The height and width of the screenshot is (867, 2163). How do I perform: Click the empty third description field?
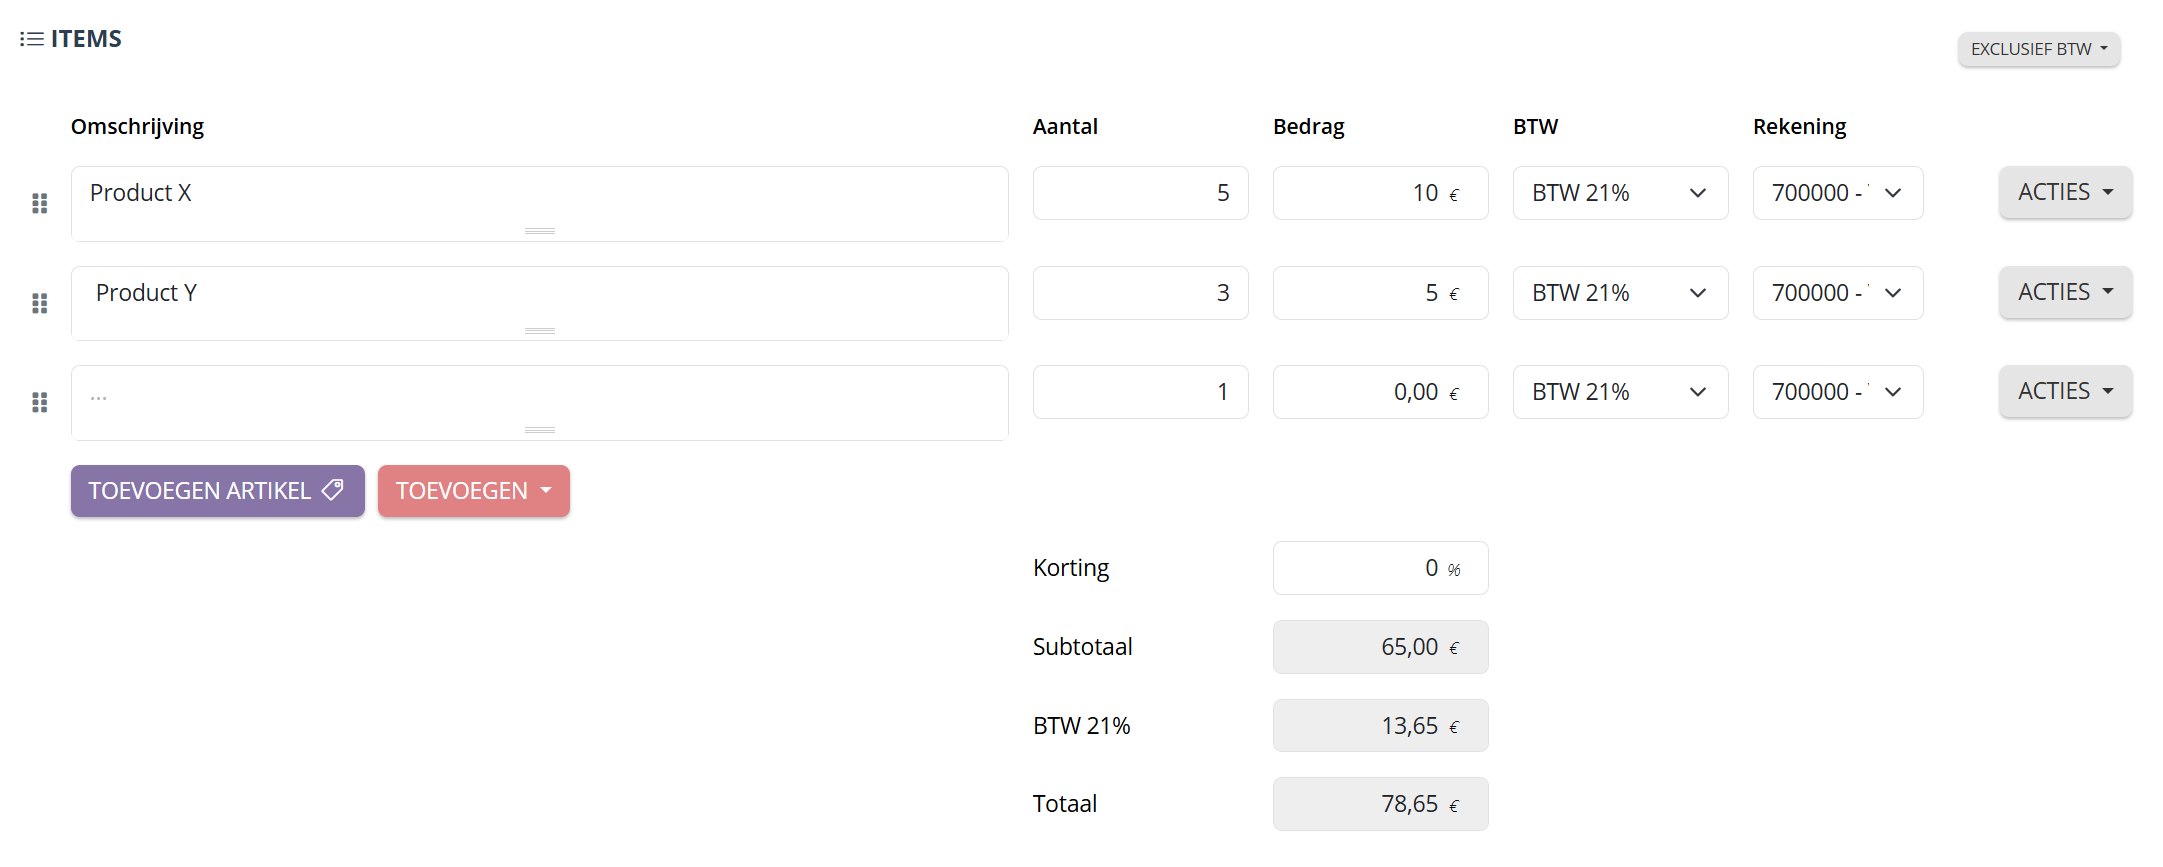coord(539,398)
